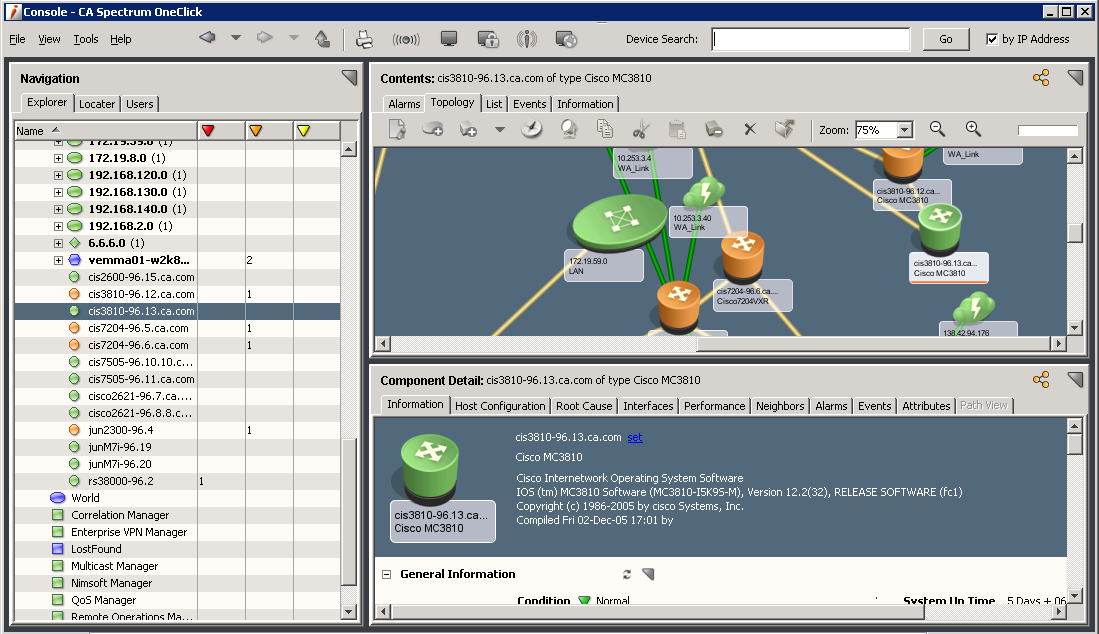Select cis3810-96.12.ca.com in the tree
Image resolution: width=1099 pixels, height=634 pixels.
point(141,294)
